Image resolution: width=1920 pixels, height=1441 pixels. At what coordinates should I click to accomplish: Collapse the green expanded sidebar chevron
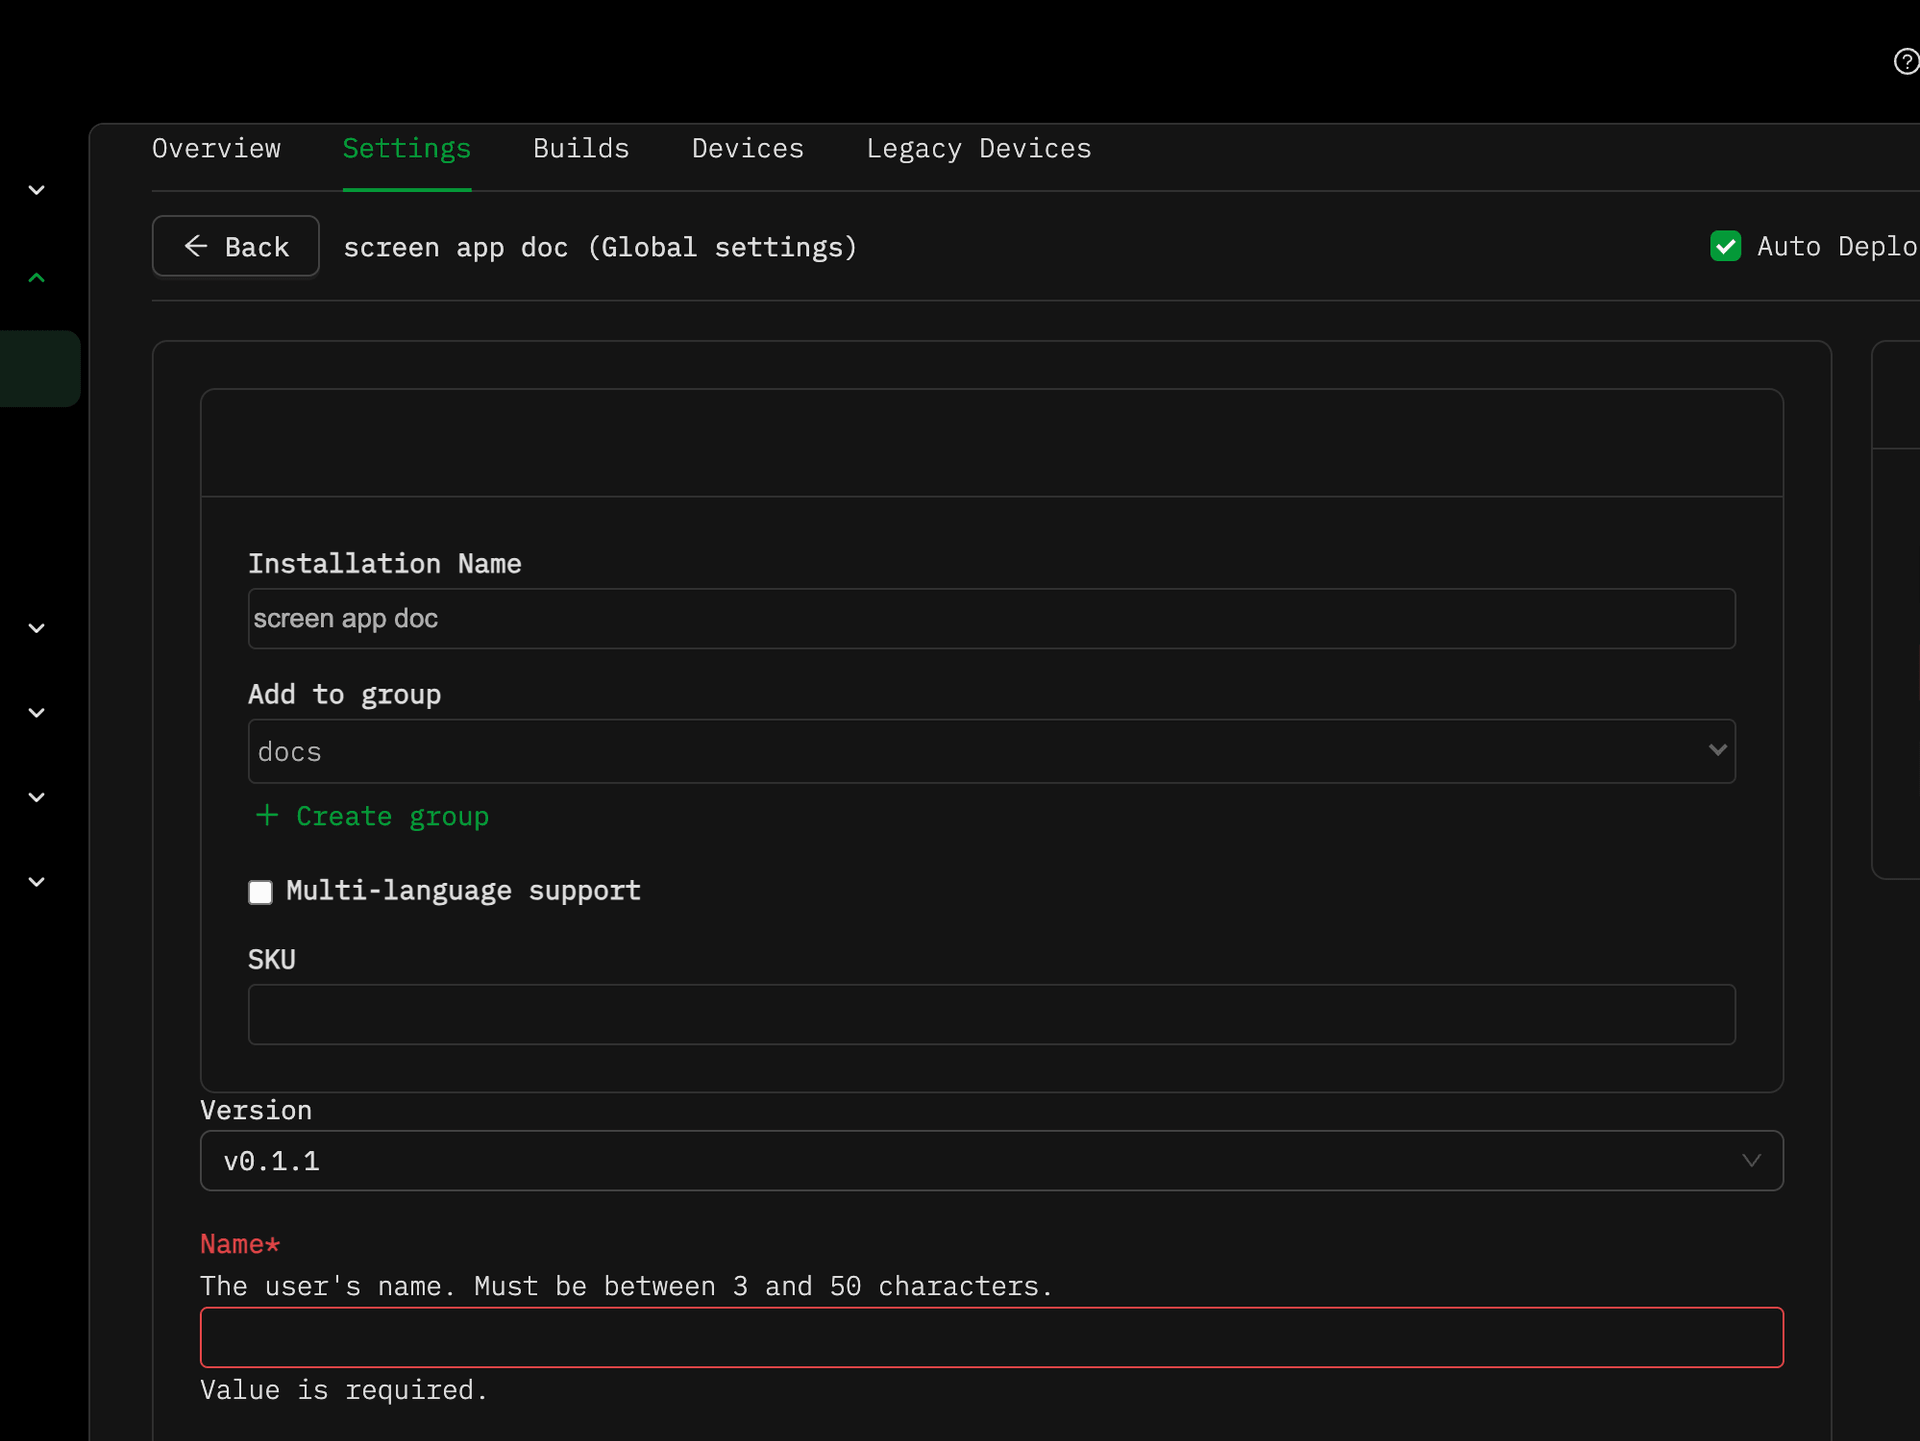tap(37, 278)
